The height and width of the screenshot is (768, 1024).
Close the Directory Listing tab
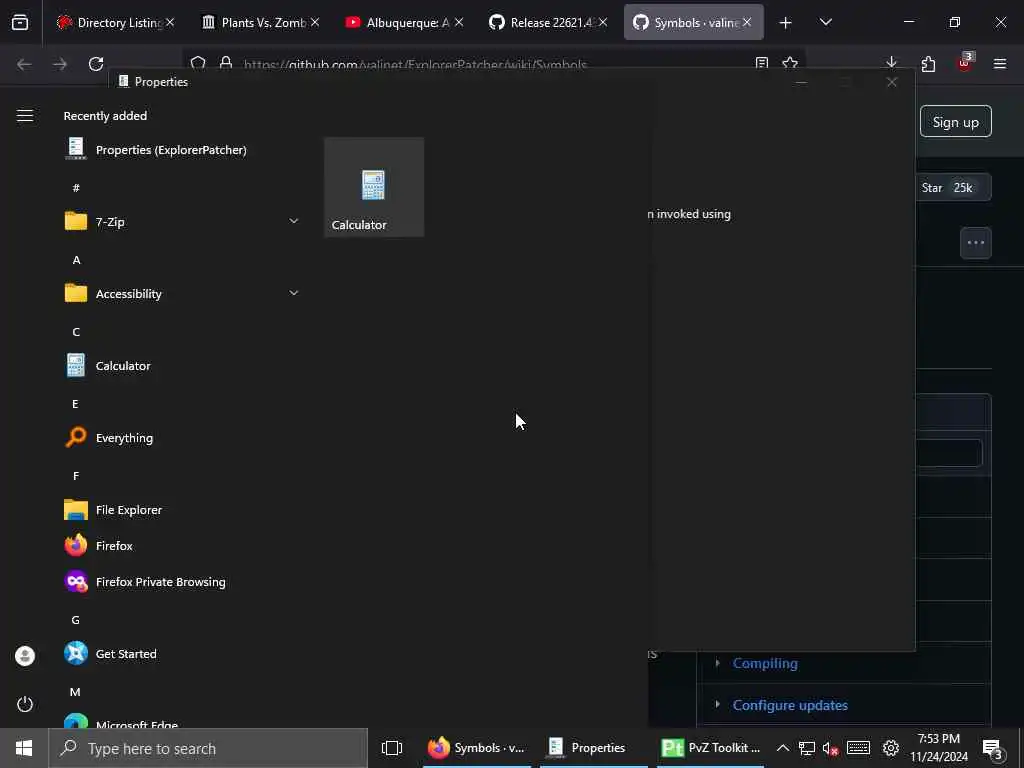(170, 22)
